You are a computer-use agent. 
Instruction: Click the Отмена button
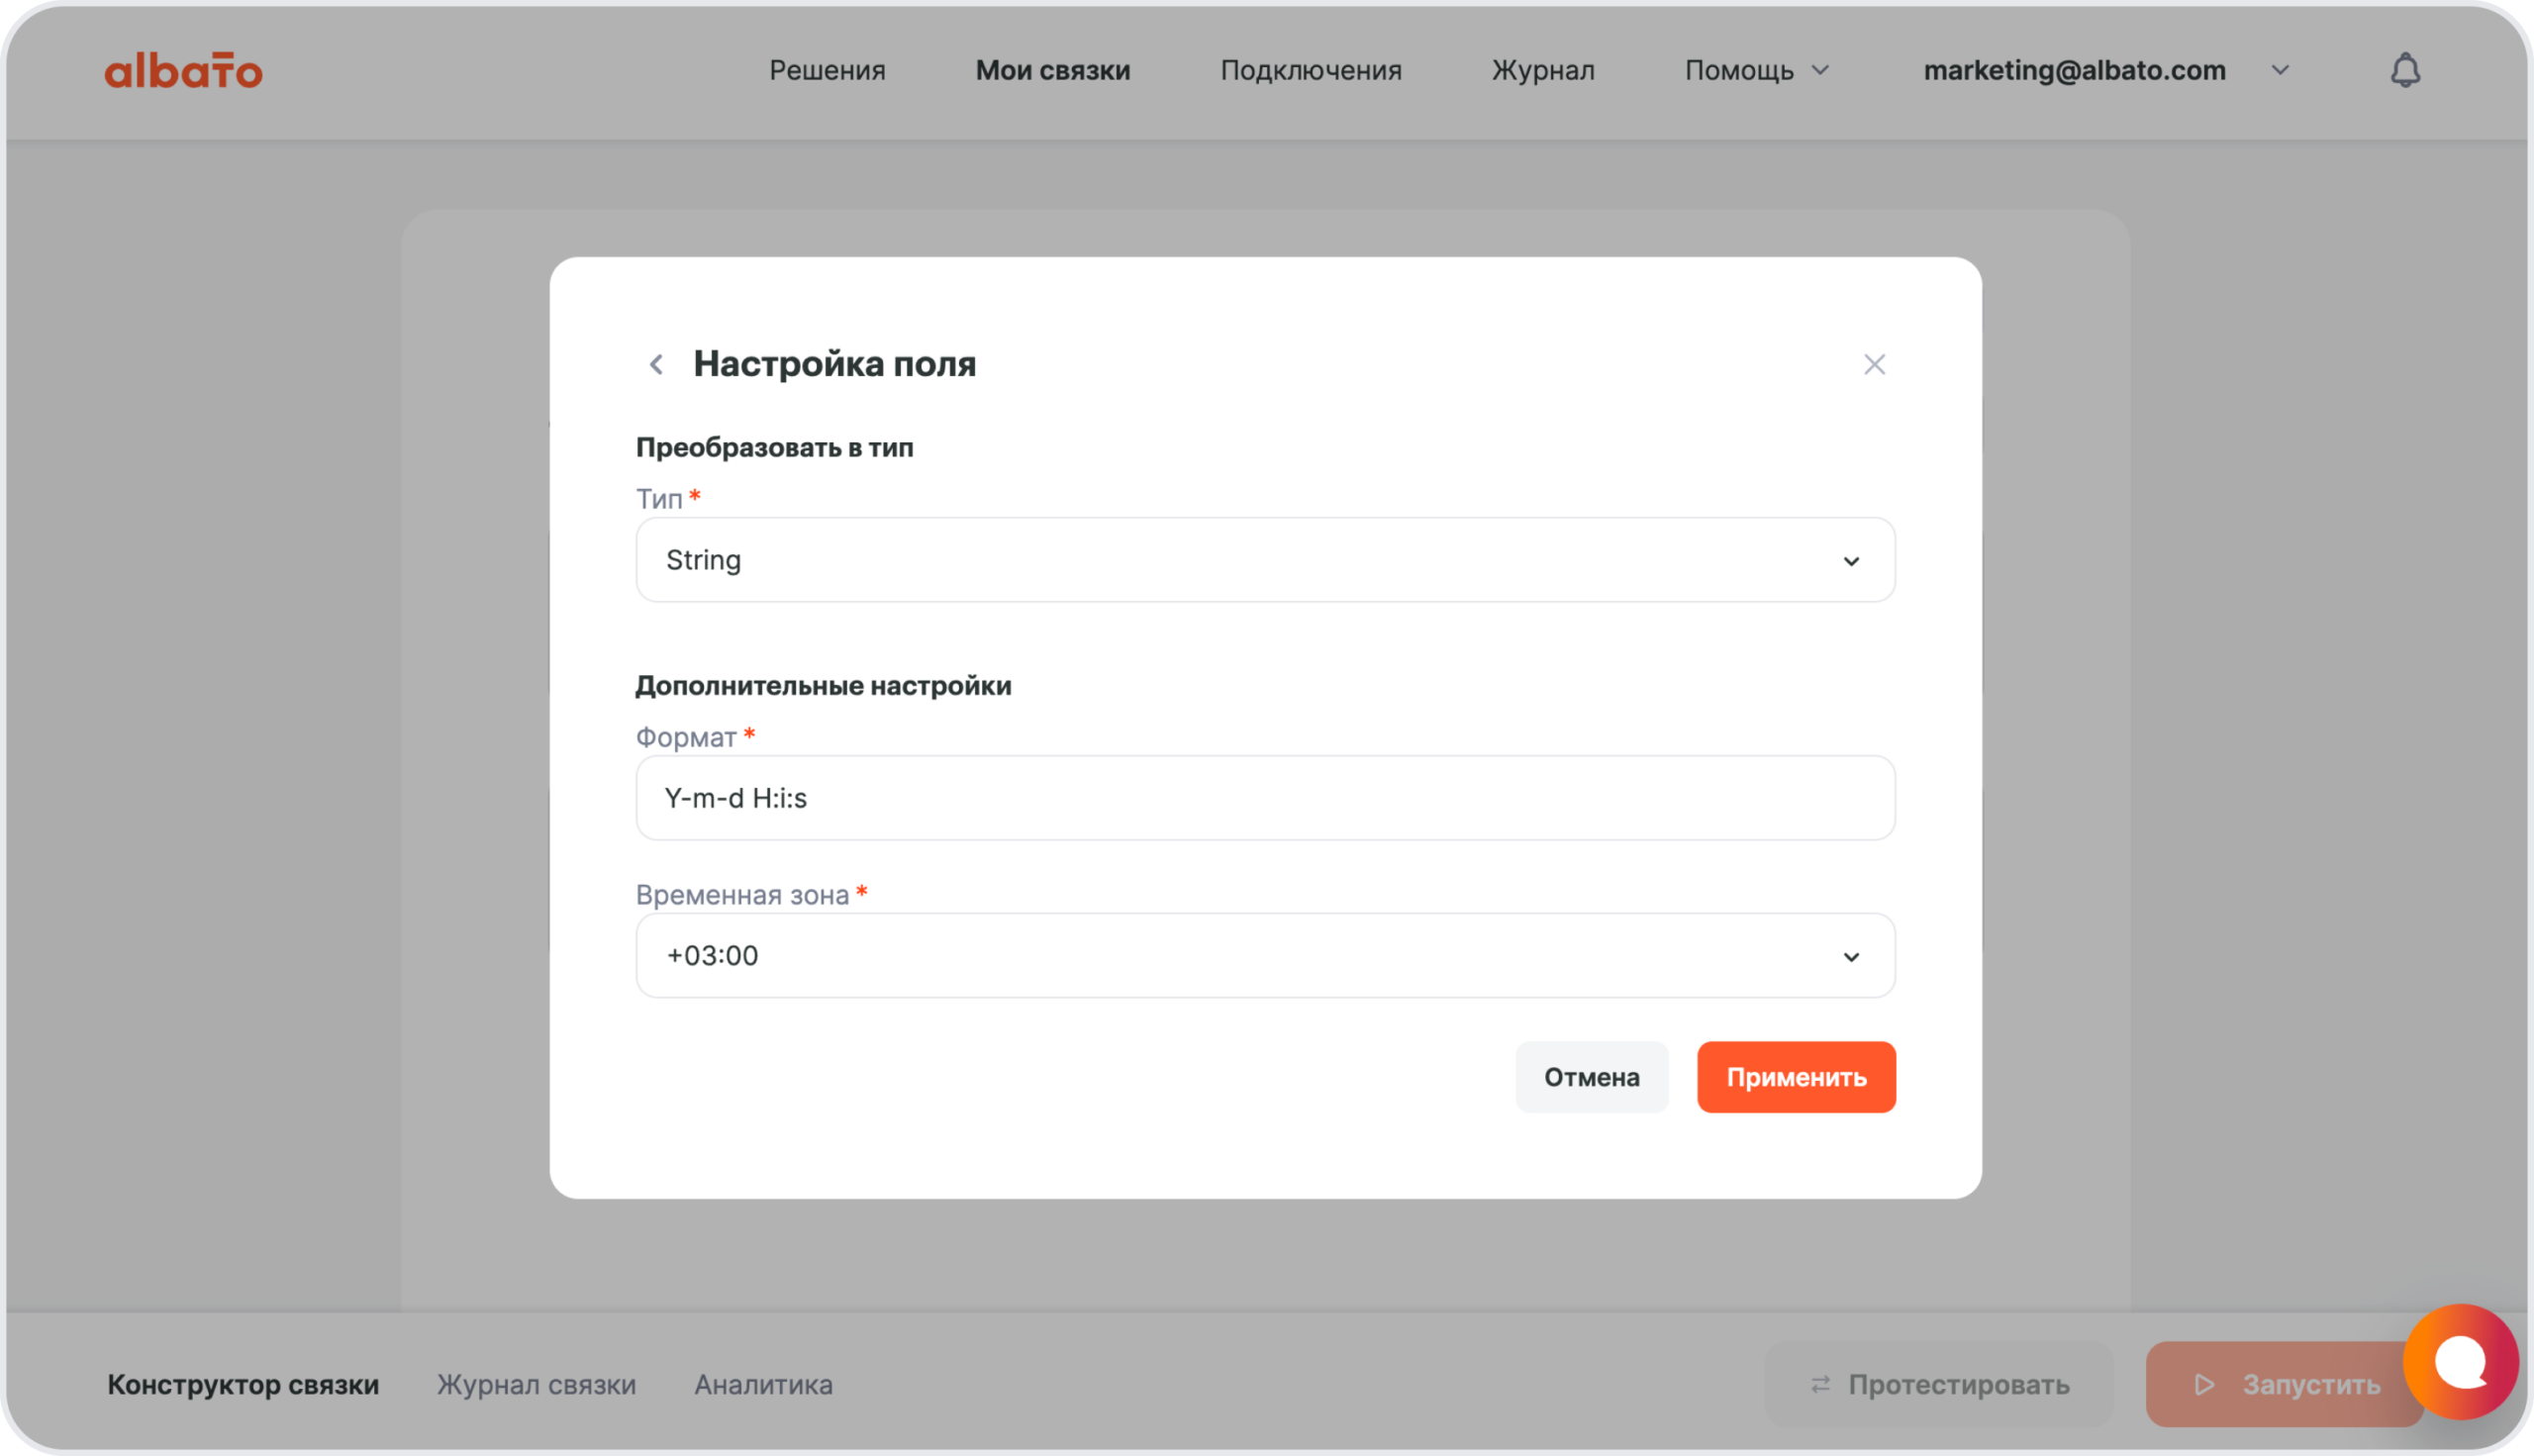coord(1591,1077)
